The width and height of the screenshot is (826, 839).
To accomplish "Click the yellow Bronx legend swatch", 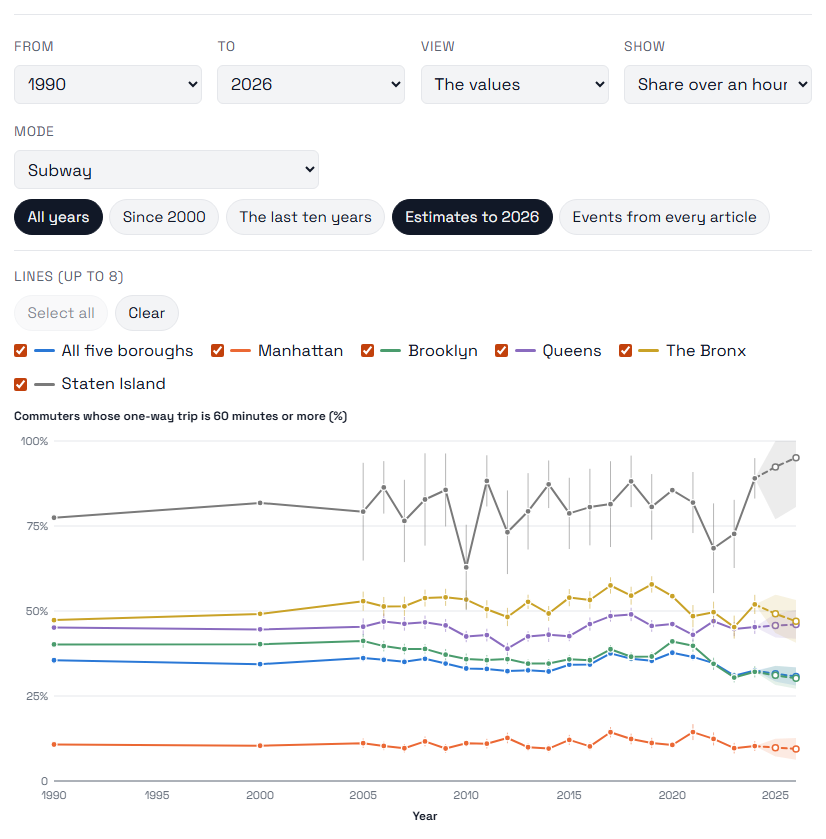I will (649, 351).
